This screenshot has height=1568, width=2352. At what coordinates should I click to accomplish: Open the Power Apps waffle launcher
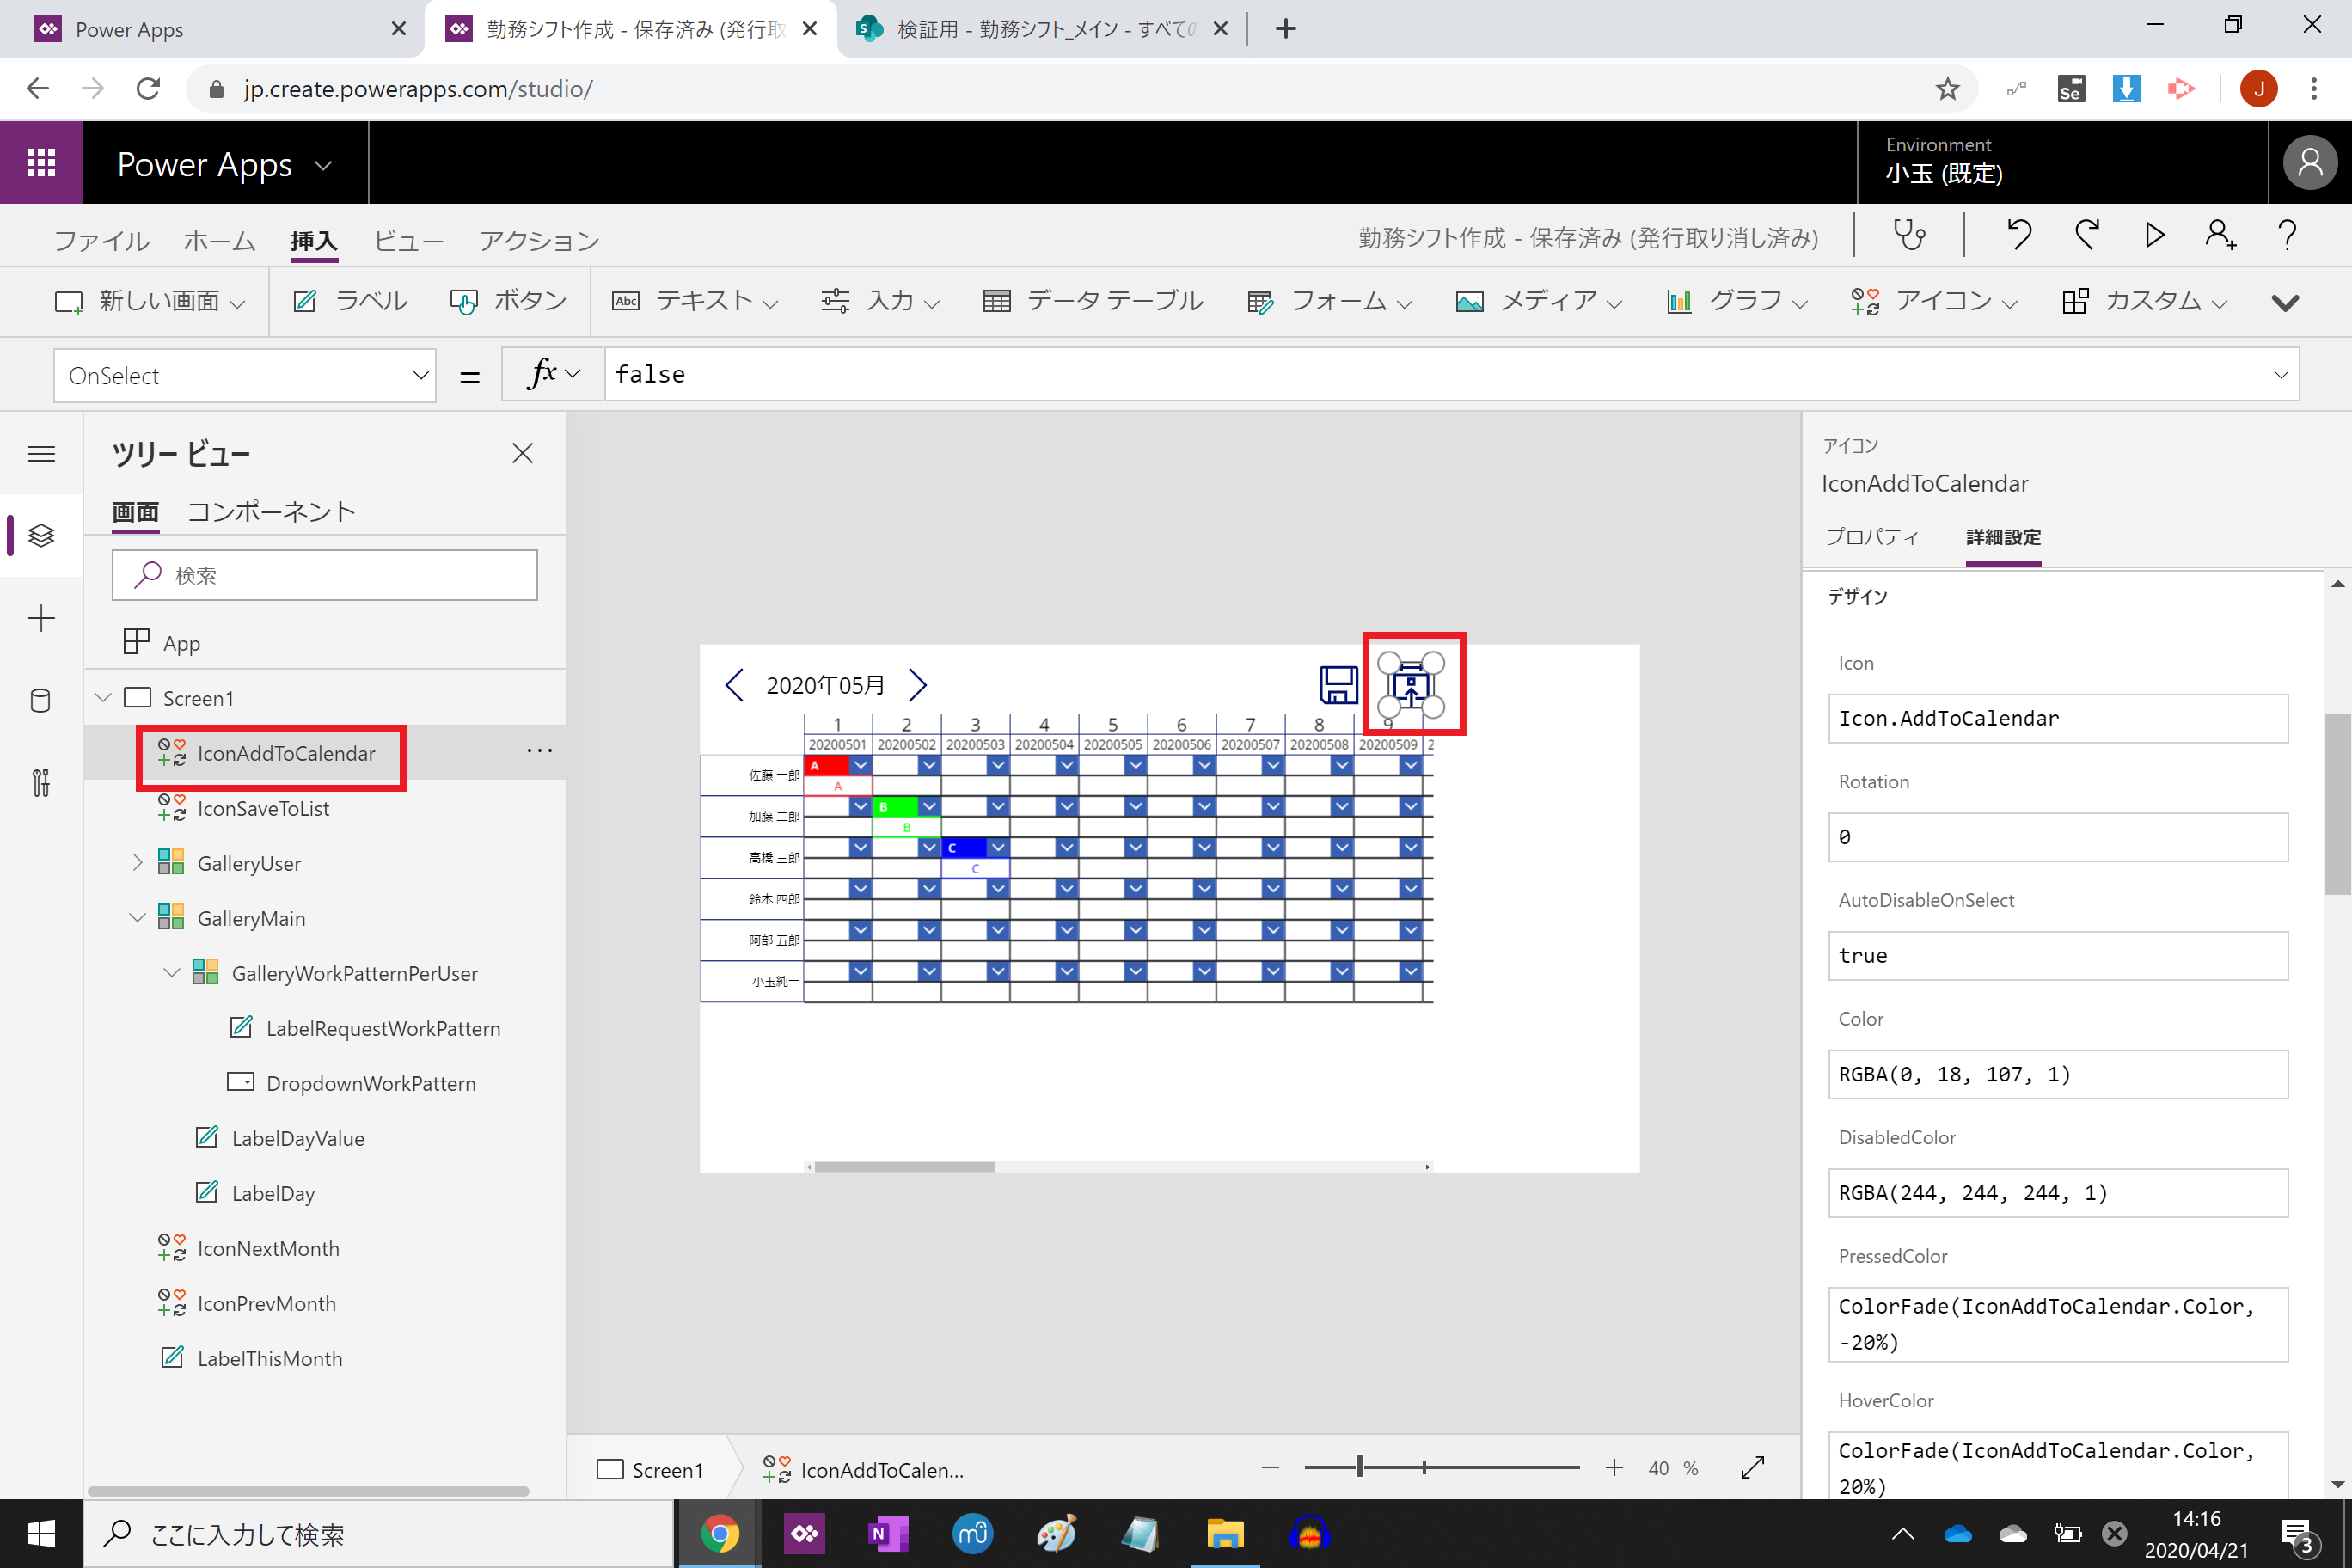(41, 163)
